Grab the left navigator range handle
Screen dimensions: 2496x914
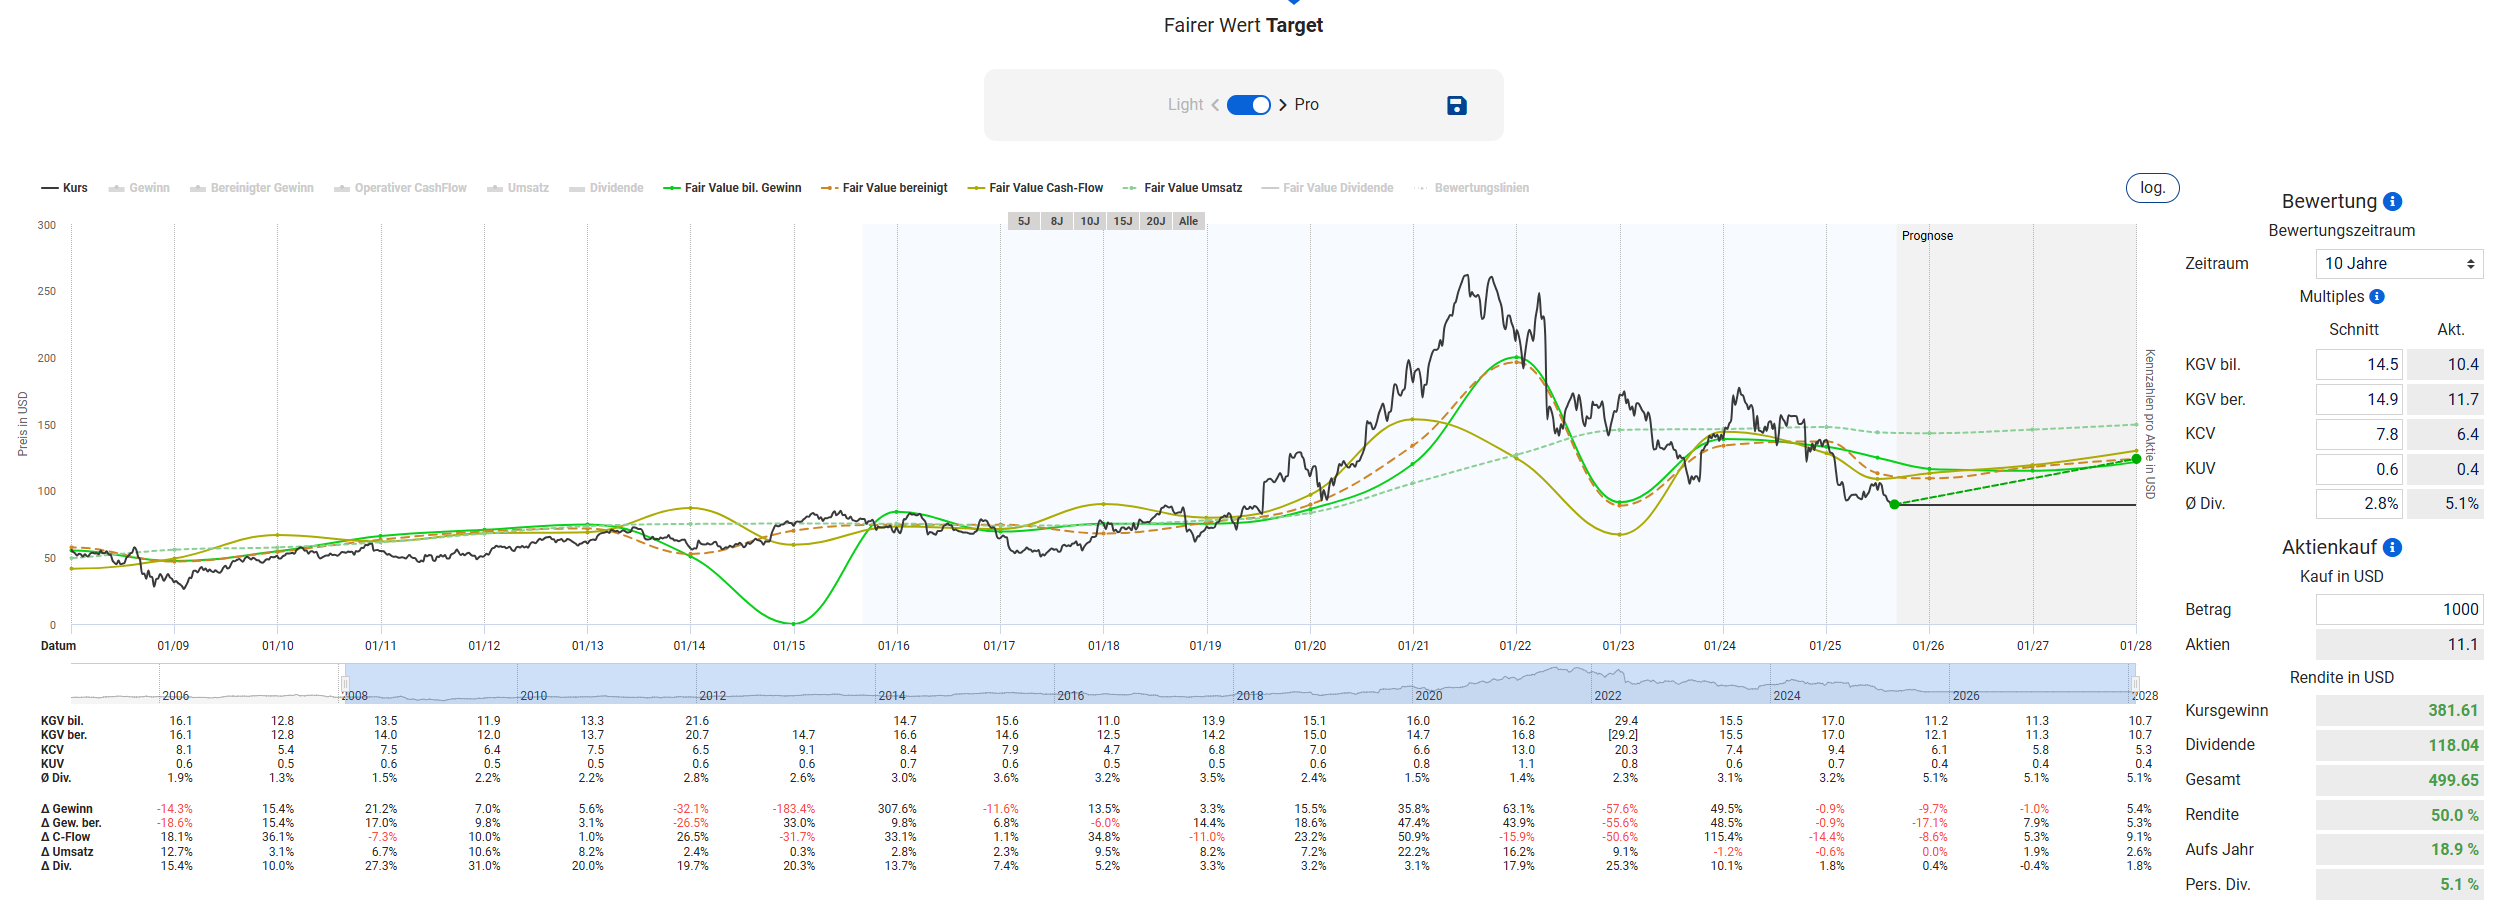tap(344, 684)
